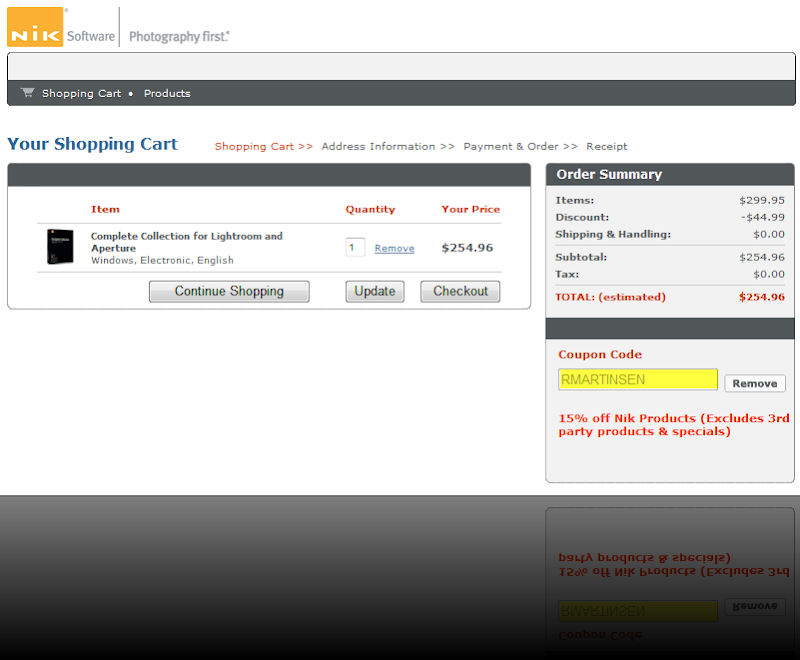
Task: Click the TOTAL: (estimated) label
Action: pos(610,297)
